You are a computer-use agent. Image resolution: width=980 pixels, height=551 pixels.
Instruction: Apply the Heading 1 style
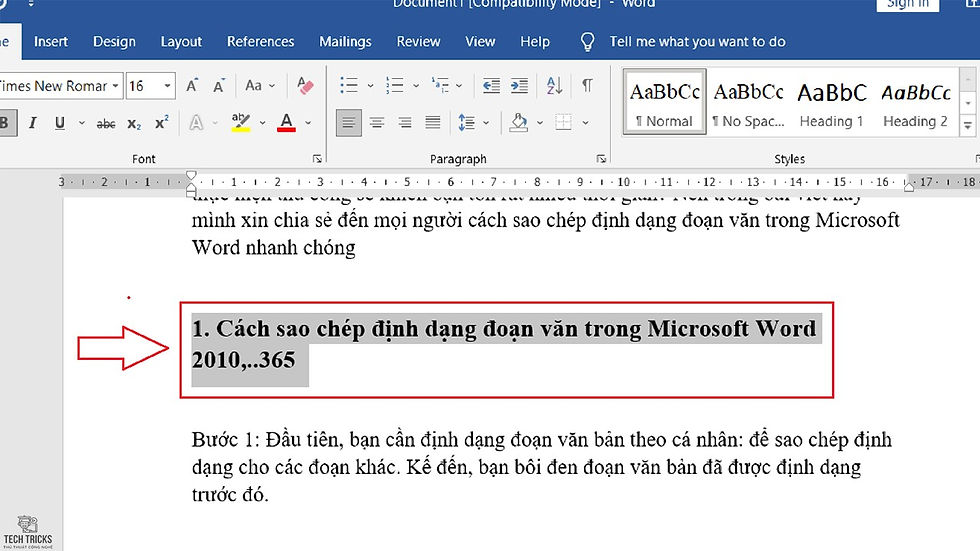[x=832, y=102]
